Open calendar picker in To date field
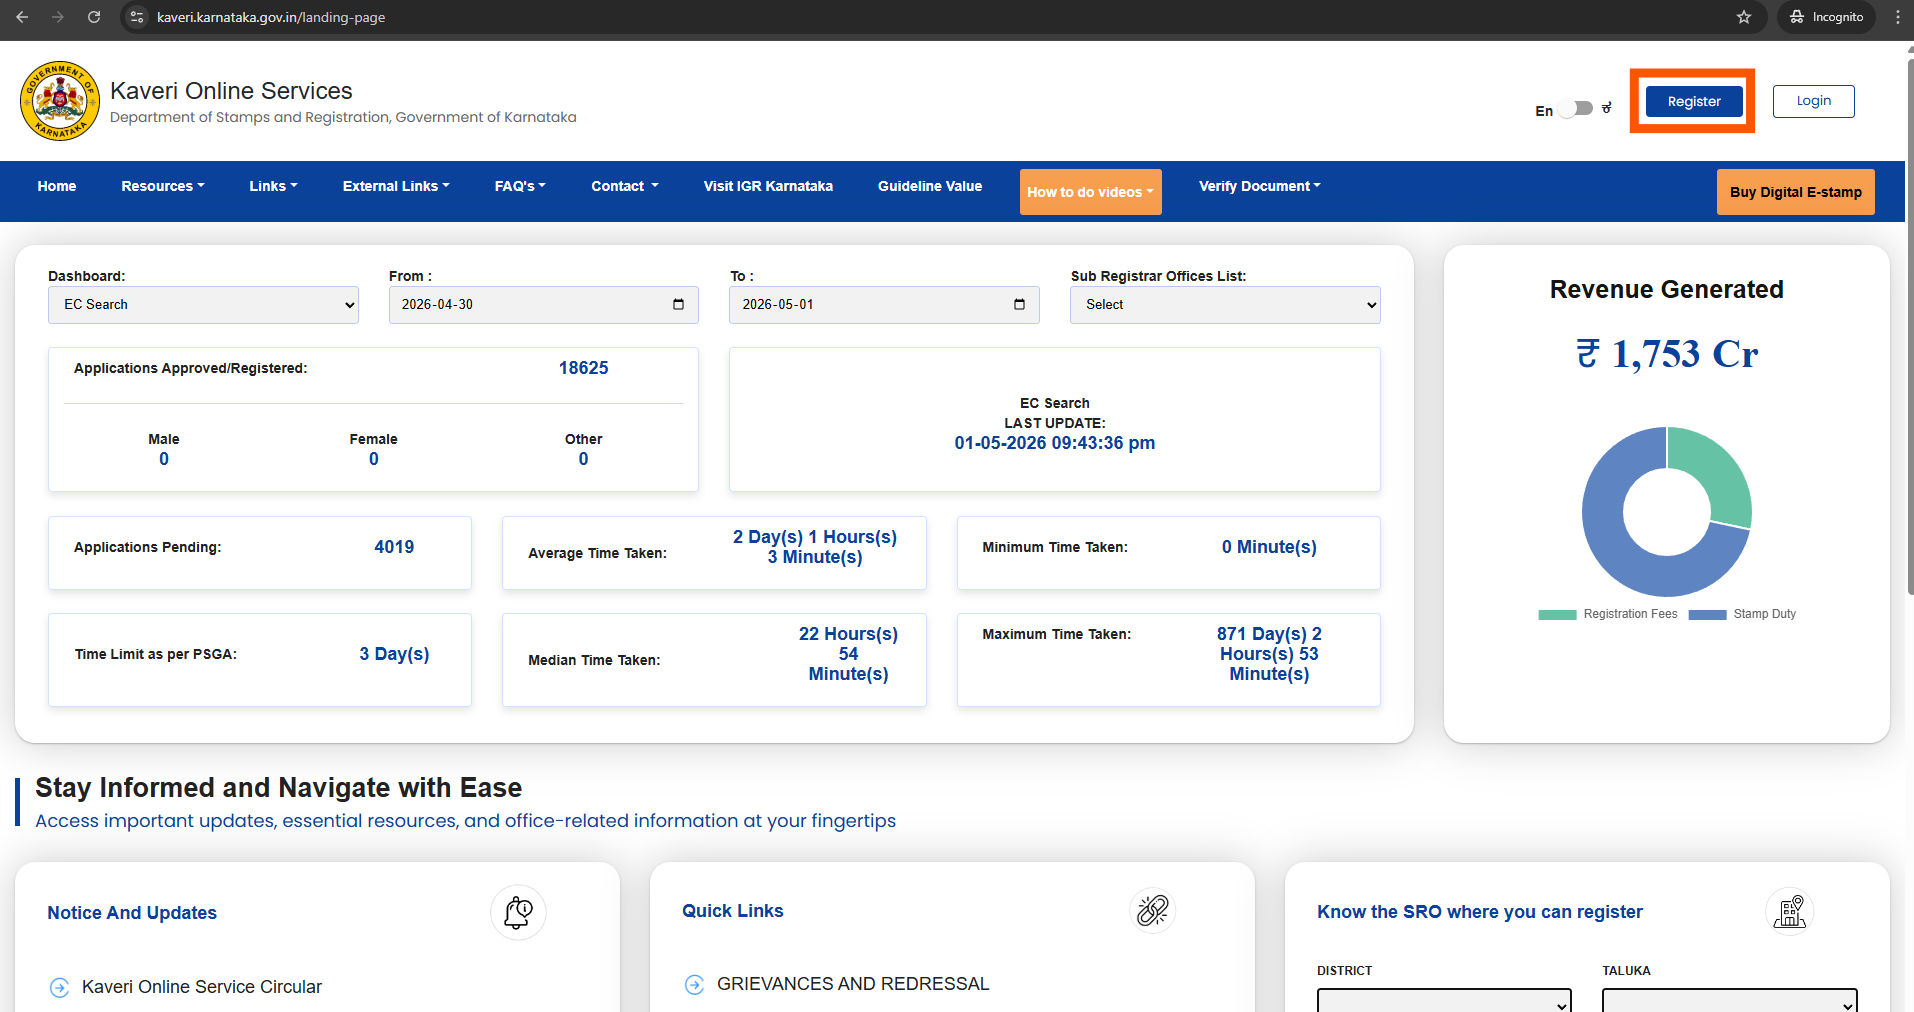Viewport: 1914px width, 1012px height. click(x=1019, y=304)
